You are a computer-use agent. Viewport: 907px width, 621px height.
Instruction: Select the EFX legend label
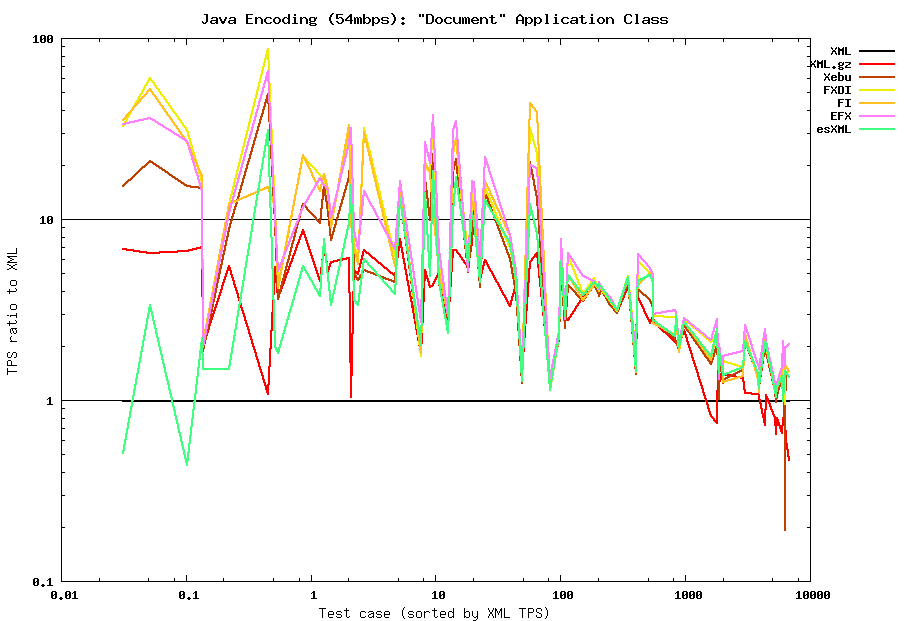[840, 116]
